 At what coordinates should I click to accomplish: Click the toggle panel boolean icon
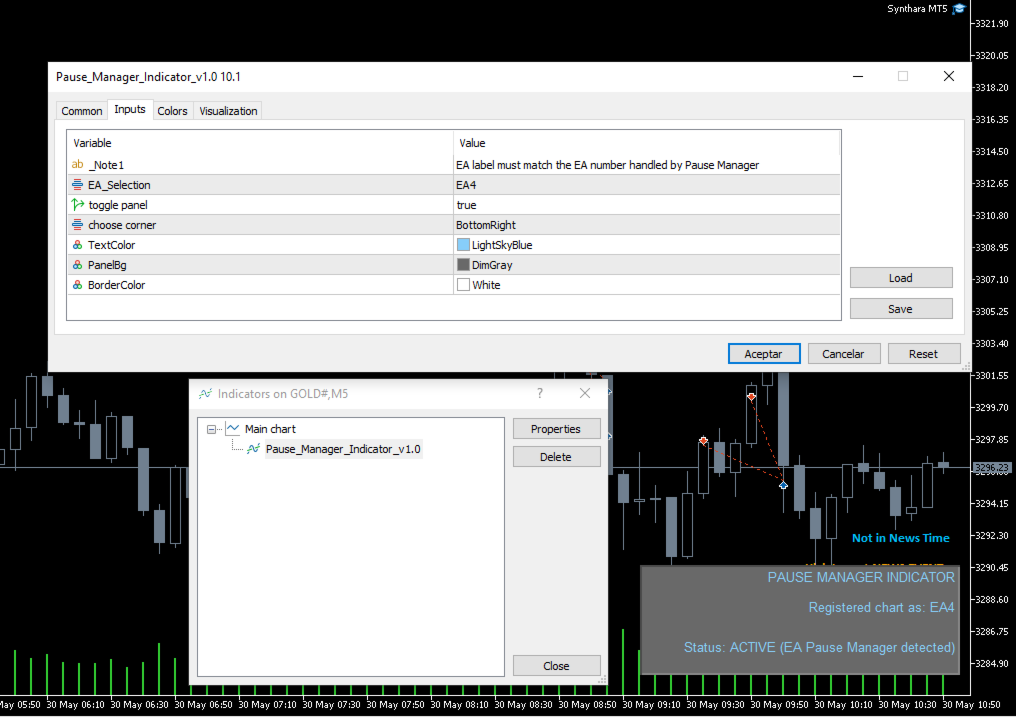point(77,205)
